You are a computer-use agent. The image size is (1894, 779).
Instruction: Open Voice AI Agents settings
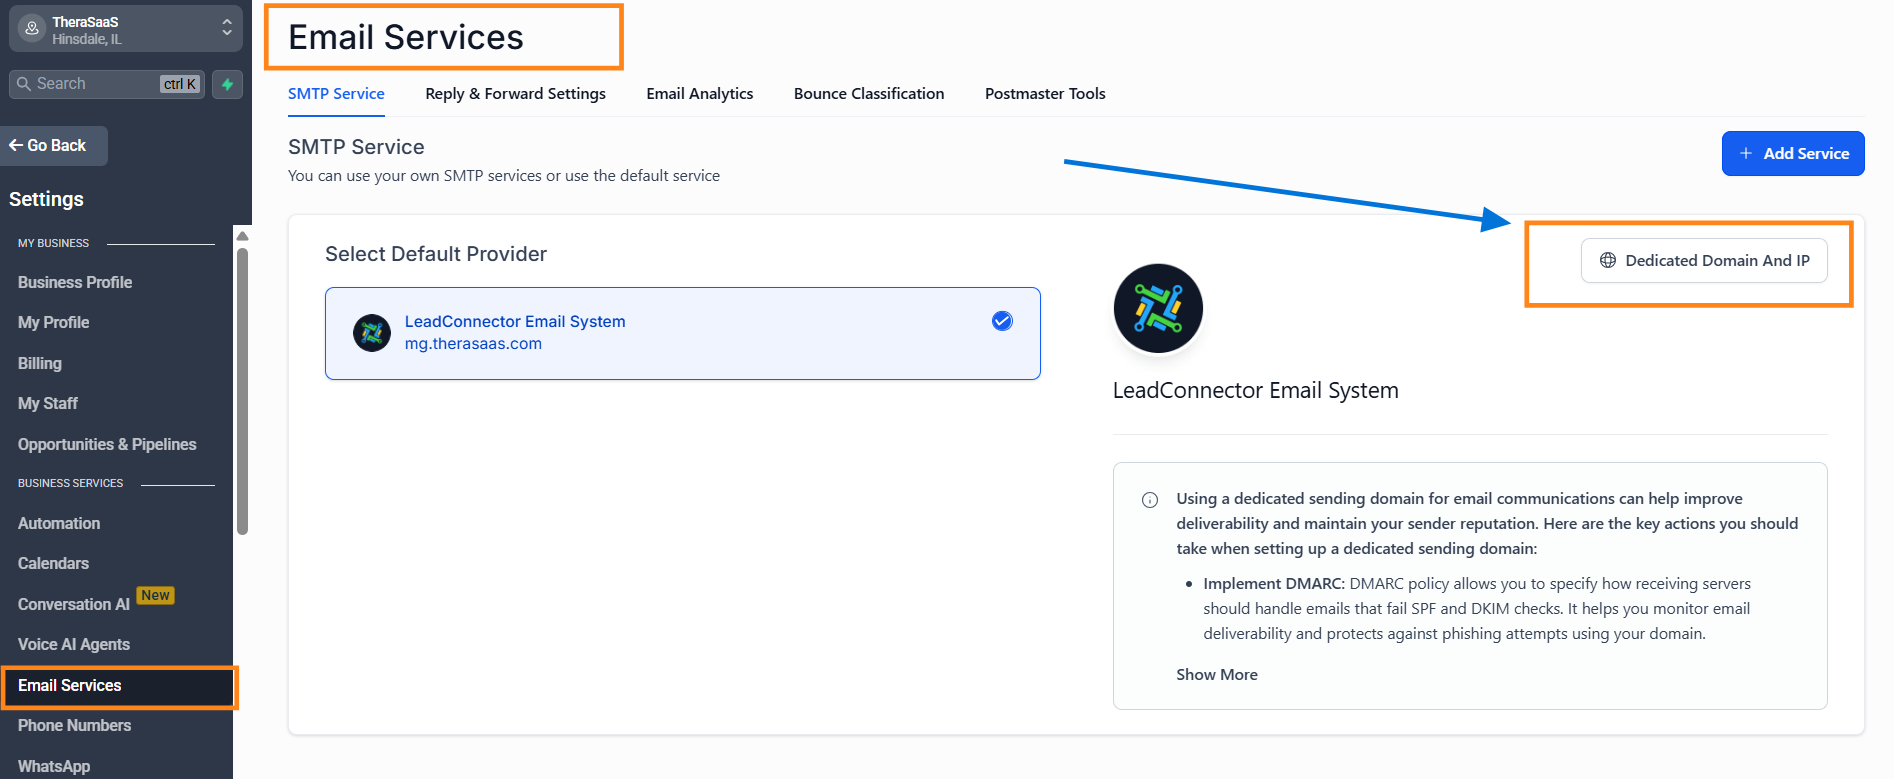tap(74, 645)
